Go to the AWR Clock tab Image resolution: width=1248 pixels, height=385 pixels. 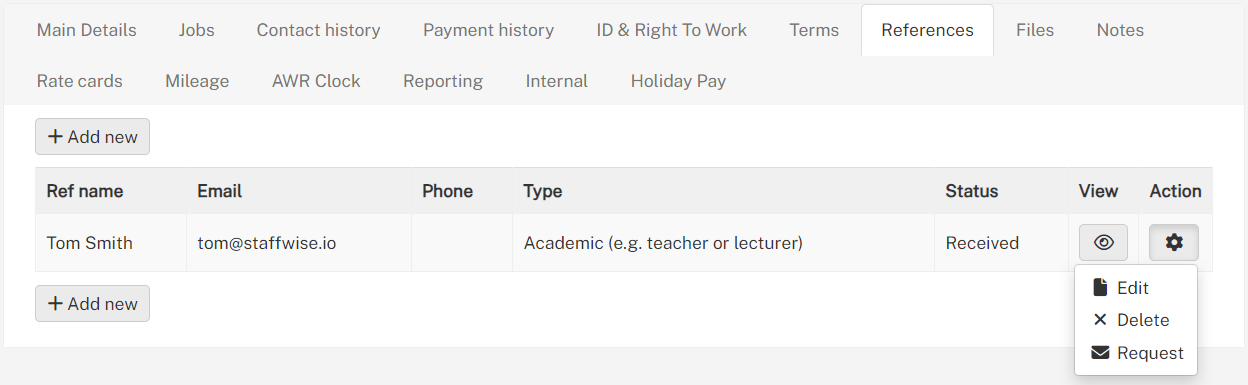pyautogui.click(x=316, y=81)
